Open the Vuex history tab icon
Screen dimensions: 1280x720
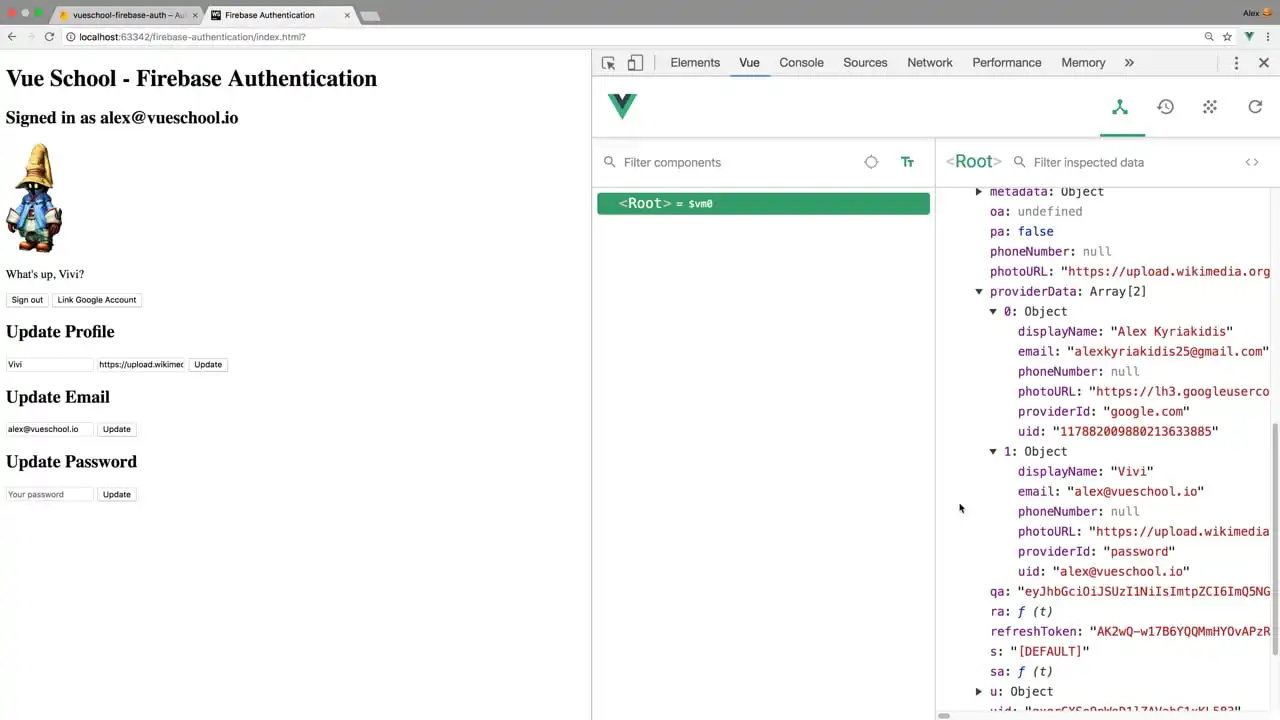(x=1165, y=106)
